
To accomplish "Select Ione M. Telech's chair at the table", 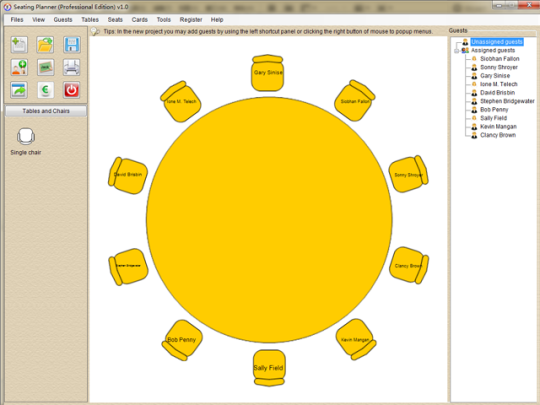I will point(181,102).
